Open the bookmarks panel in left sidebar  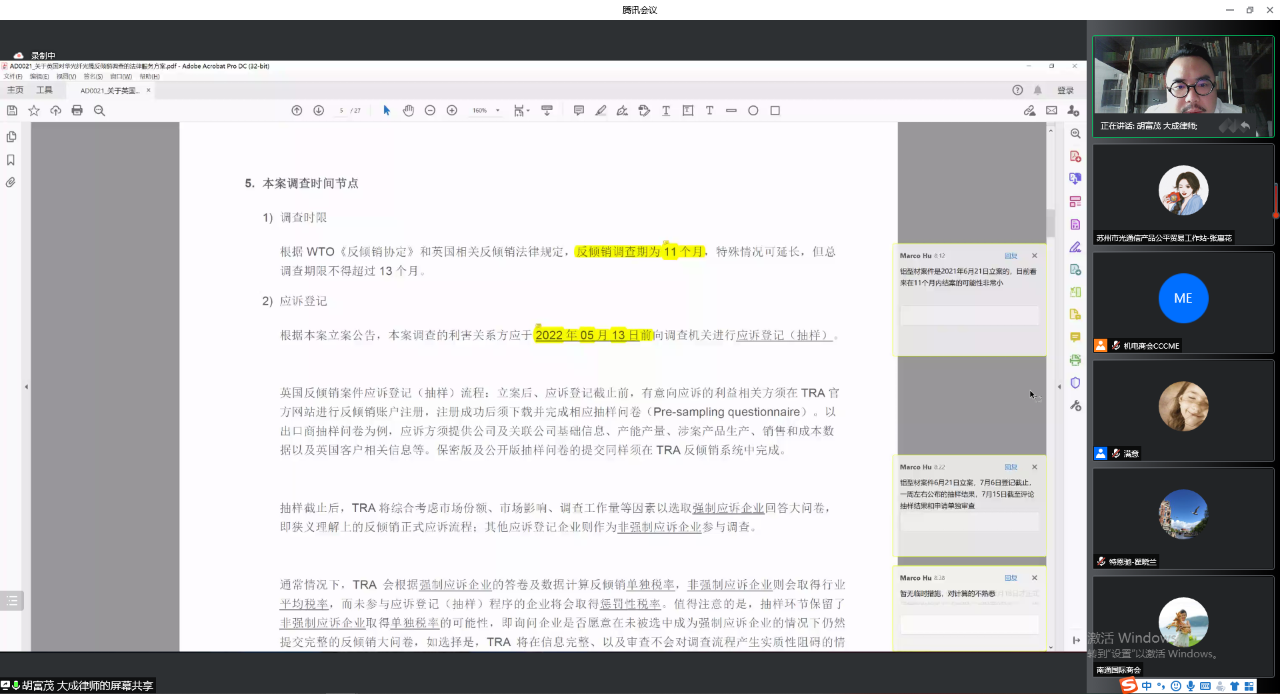pos(11,160)
